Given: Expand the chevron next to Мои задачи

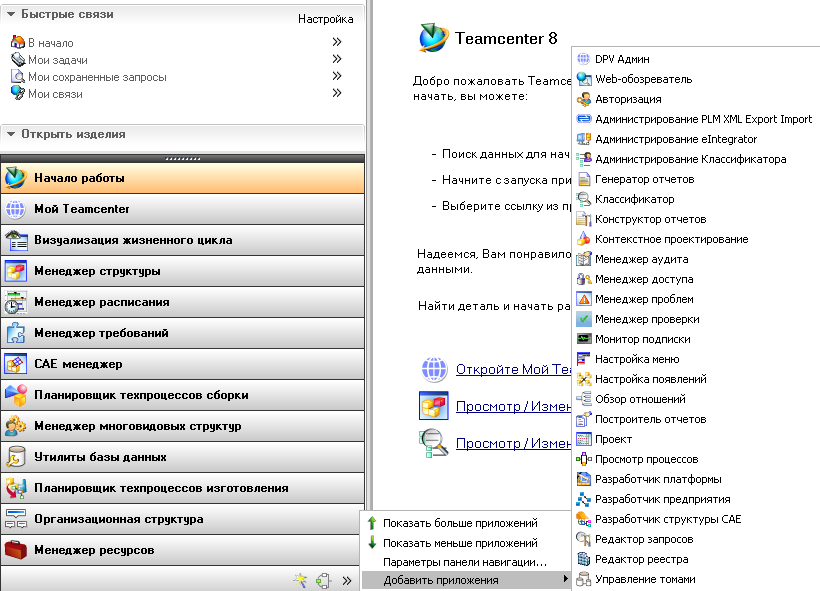Looking at the screenshot, I should click(x=337, y=59).
